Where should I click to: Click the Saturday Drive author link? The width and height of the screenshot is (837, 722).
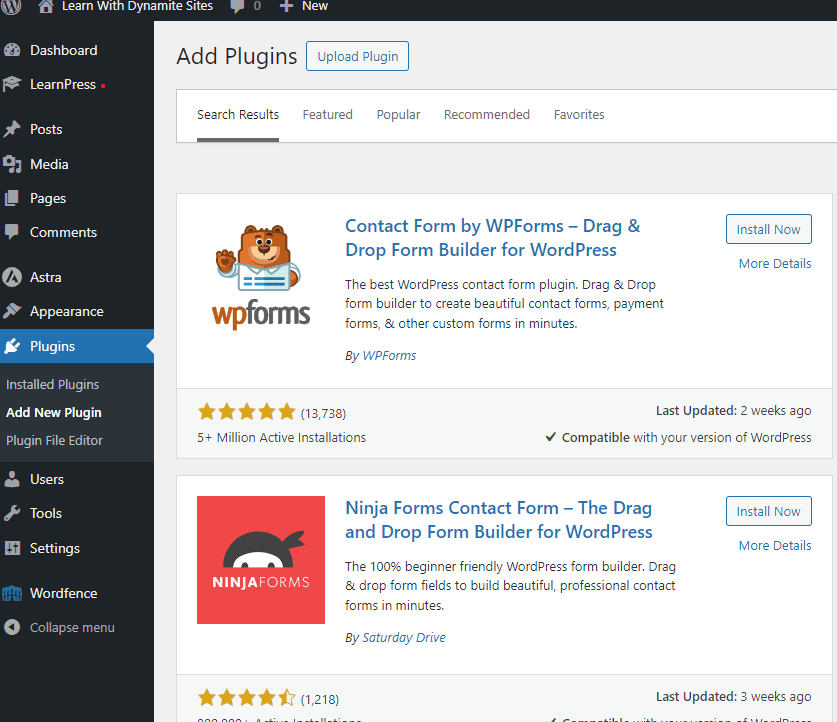(x=403, y=638)
